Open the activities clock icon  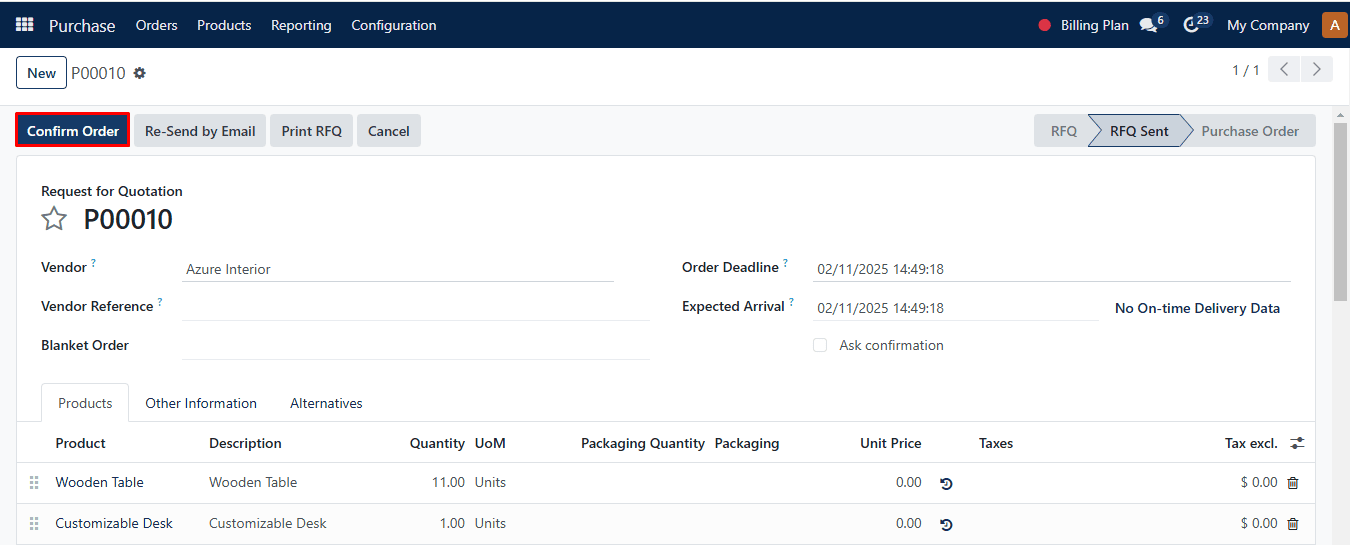coord(1191,25)
